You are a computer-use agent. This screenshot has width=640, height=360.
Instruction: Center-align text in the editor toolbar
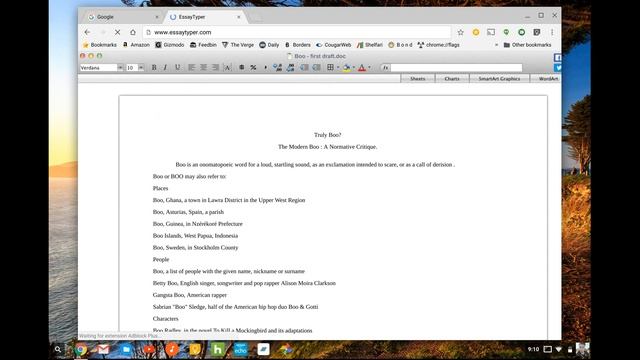[203, 67]
